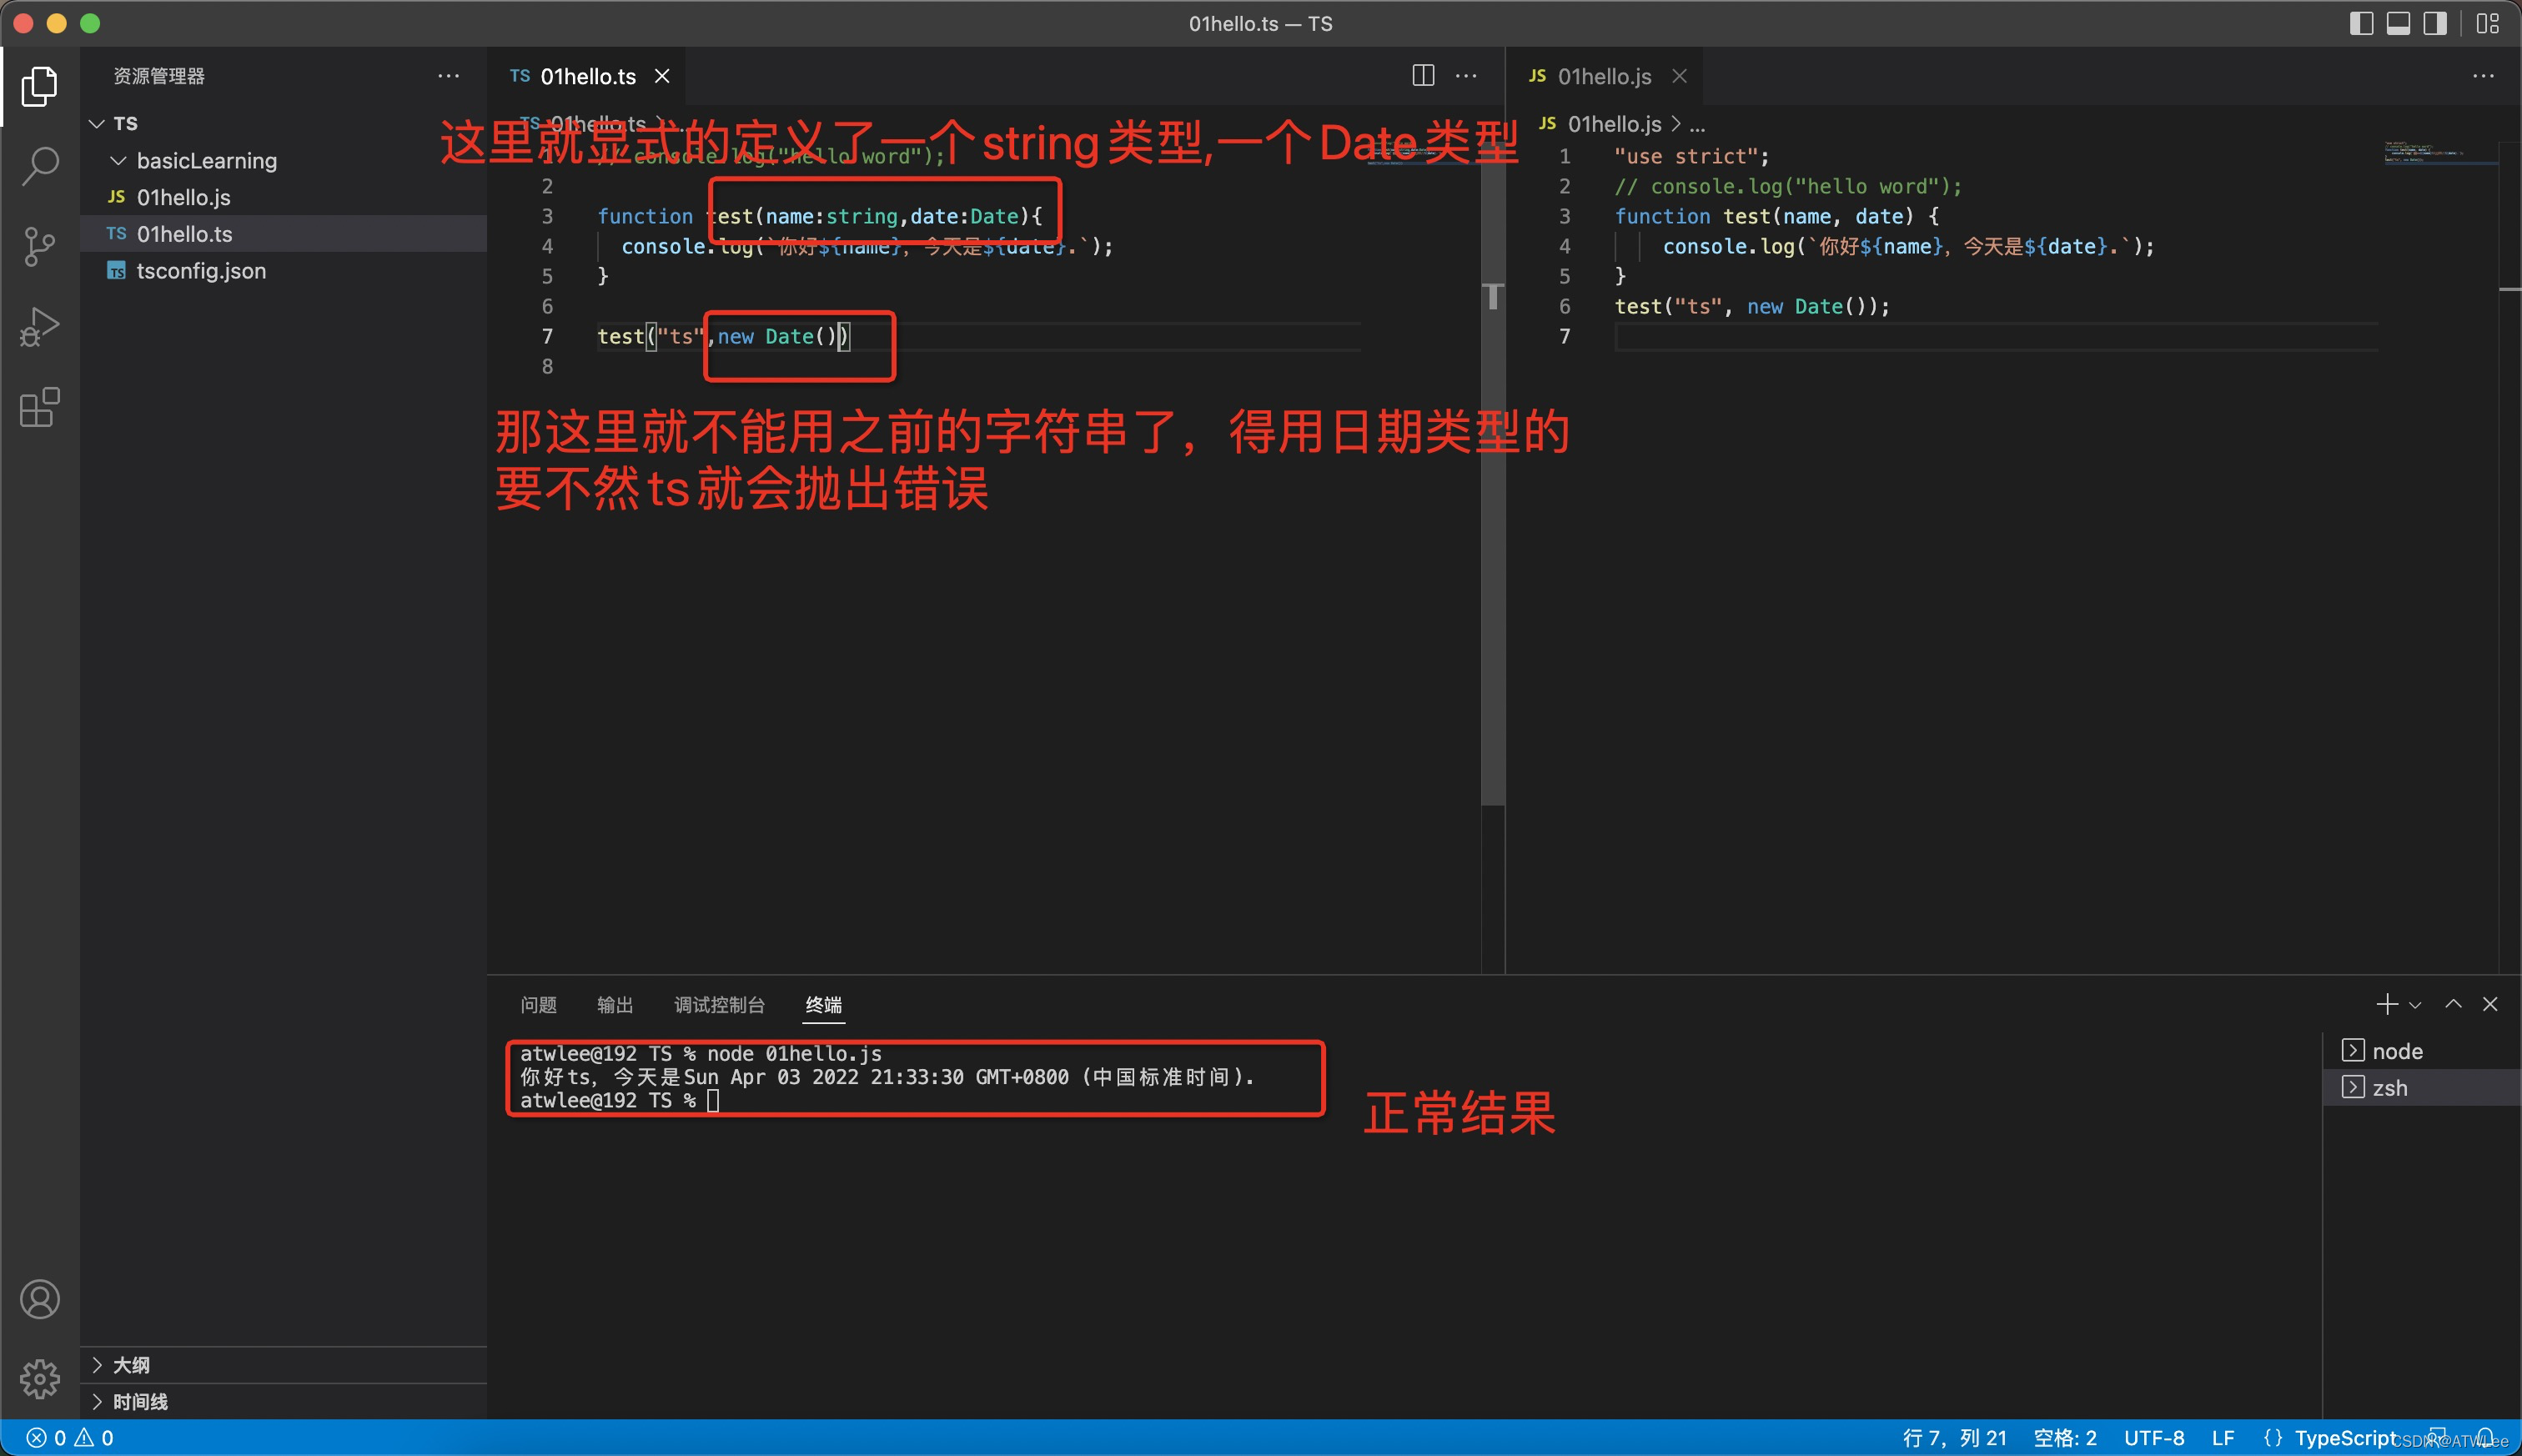Image resolution: width=2522 pixels, height=1456 pixels.
Task: Toggle the primary side bar layout button
Action: 2361,23
